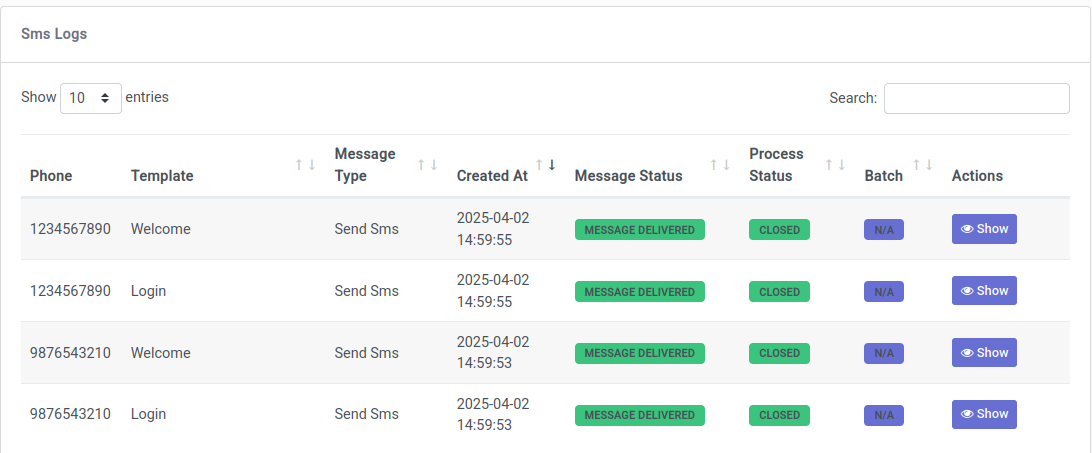This screenshot has height=453, width=1092.
Task: Sort by Message Type using arrow icons
Action: click(x=427, y=165)
